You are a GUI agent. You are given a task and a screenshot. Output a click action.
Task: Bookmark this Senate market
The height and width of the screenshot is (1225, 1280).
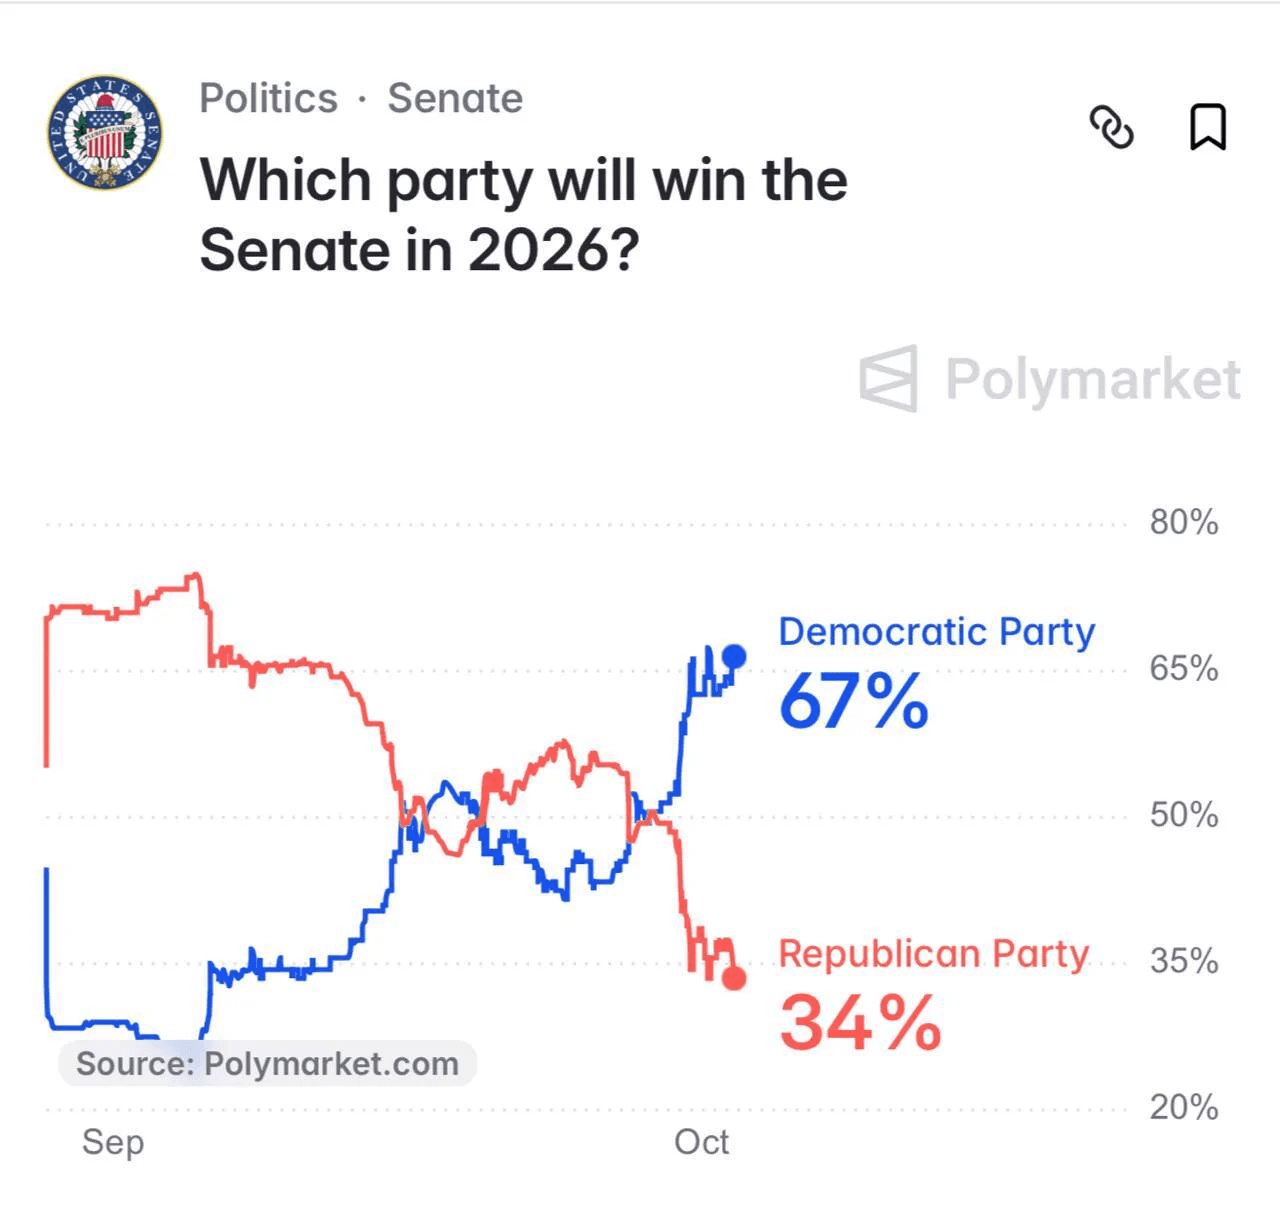click(1208, 127)
